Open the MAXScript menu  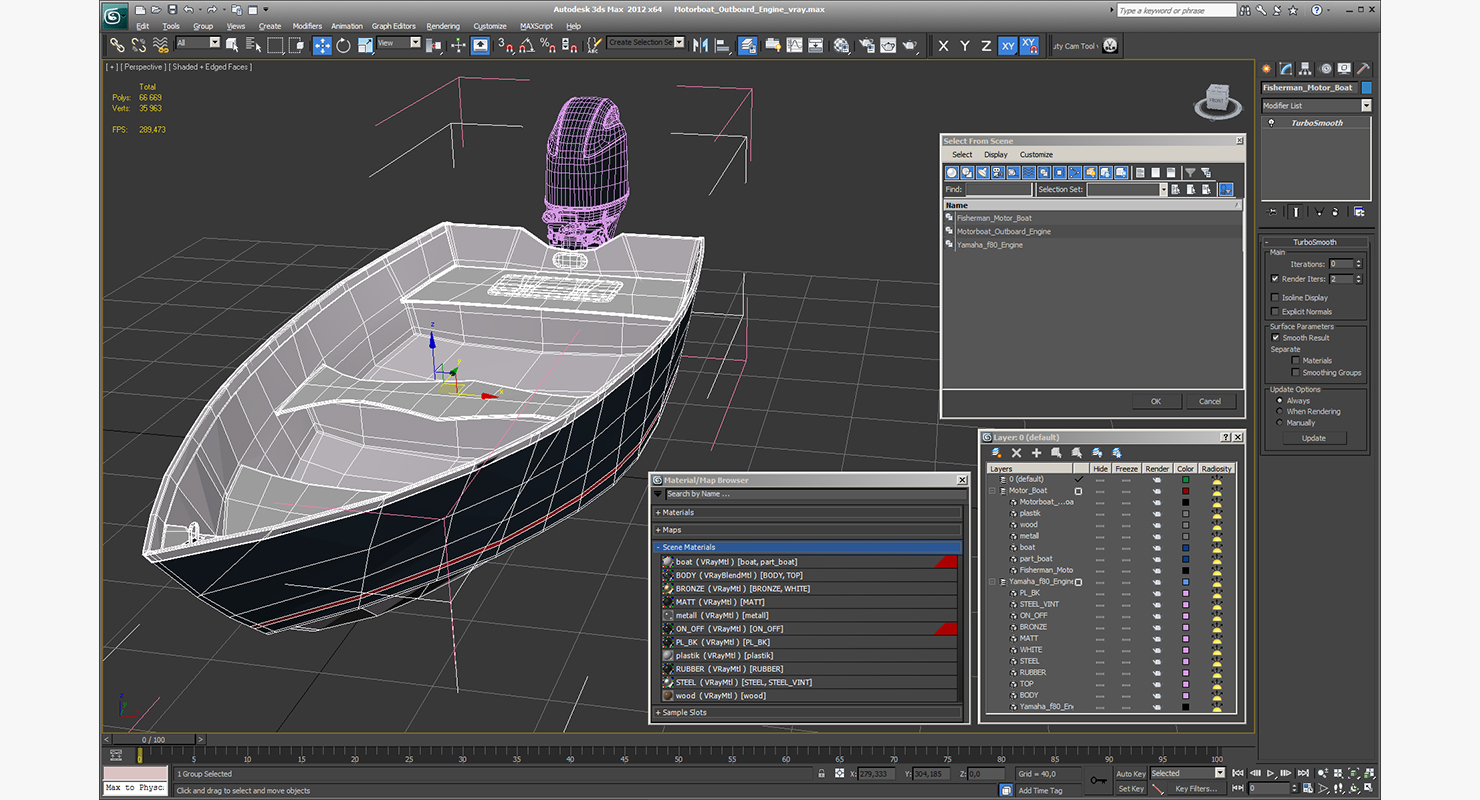point(536,26)
